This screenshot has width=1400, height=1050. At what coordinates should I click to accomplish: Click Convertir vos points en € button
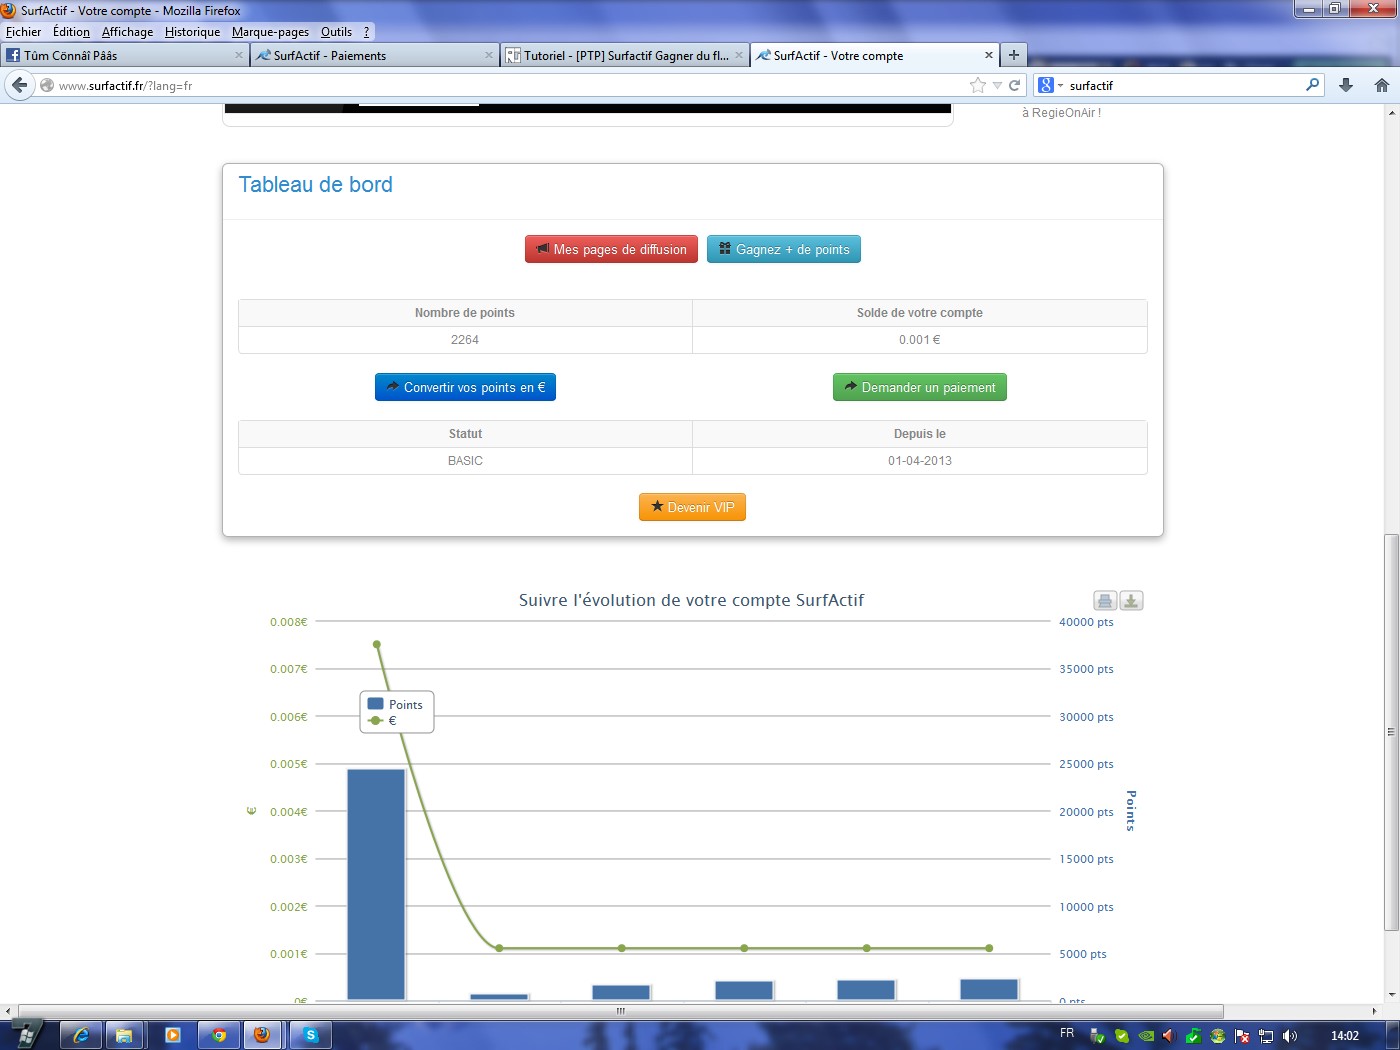(x=465, y=387)
